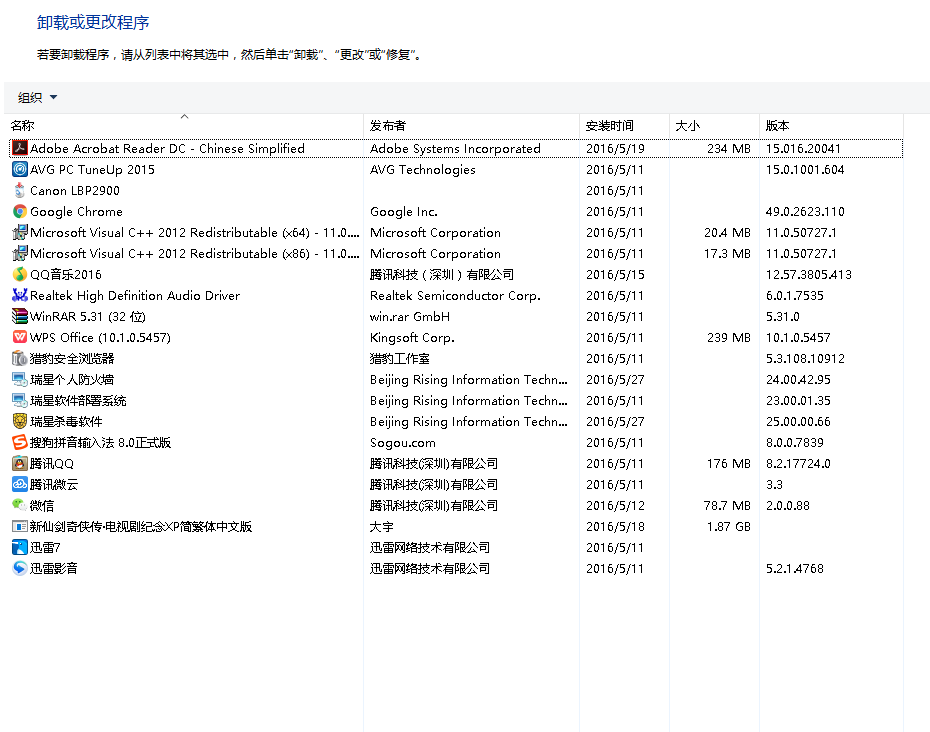Click size value 176 MB

(x=728, y=464)
